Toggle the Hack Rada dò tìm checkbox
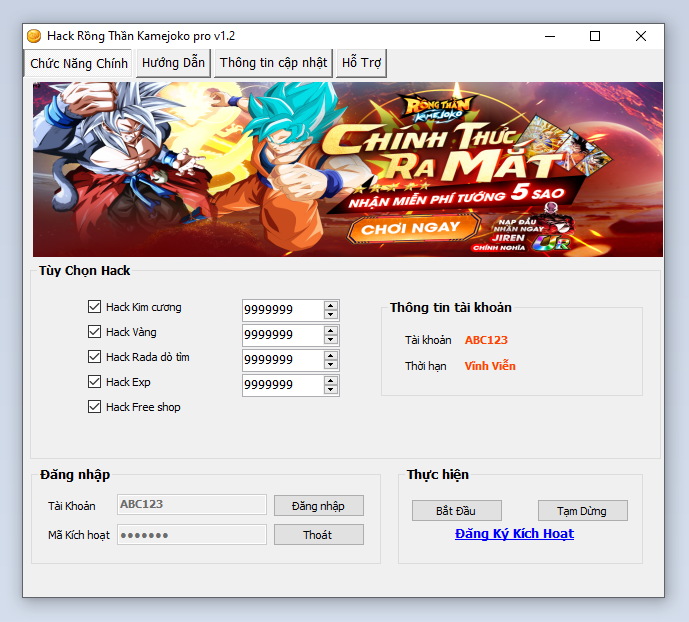Screen dimensions: 689x622 (x=95, y=357)
